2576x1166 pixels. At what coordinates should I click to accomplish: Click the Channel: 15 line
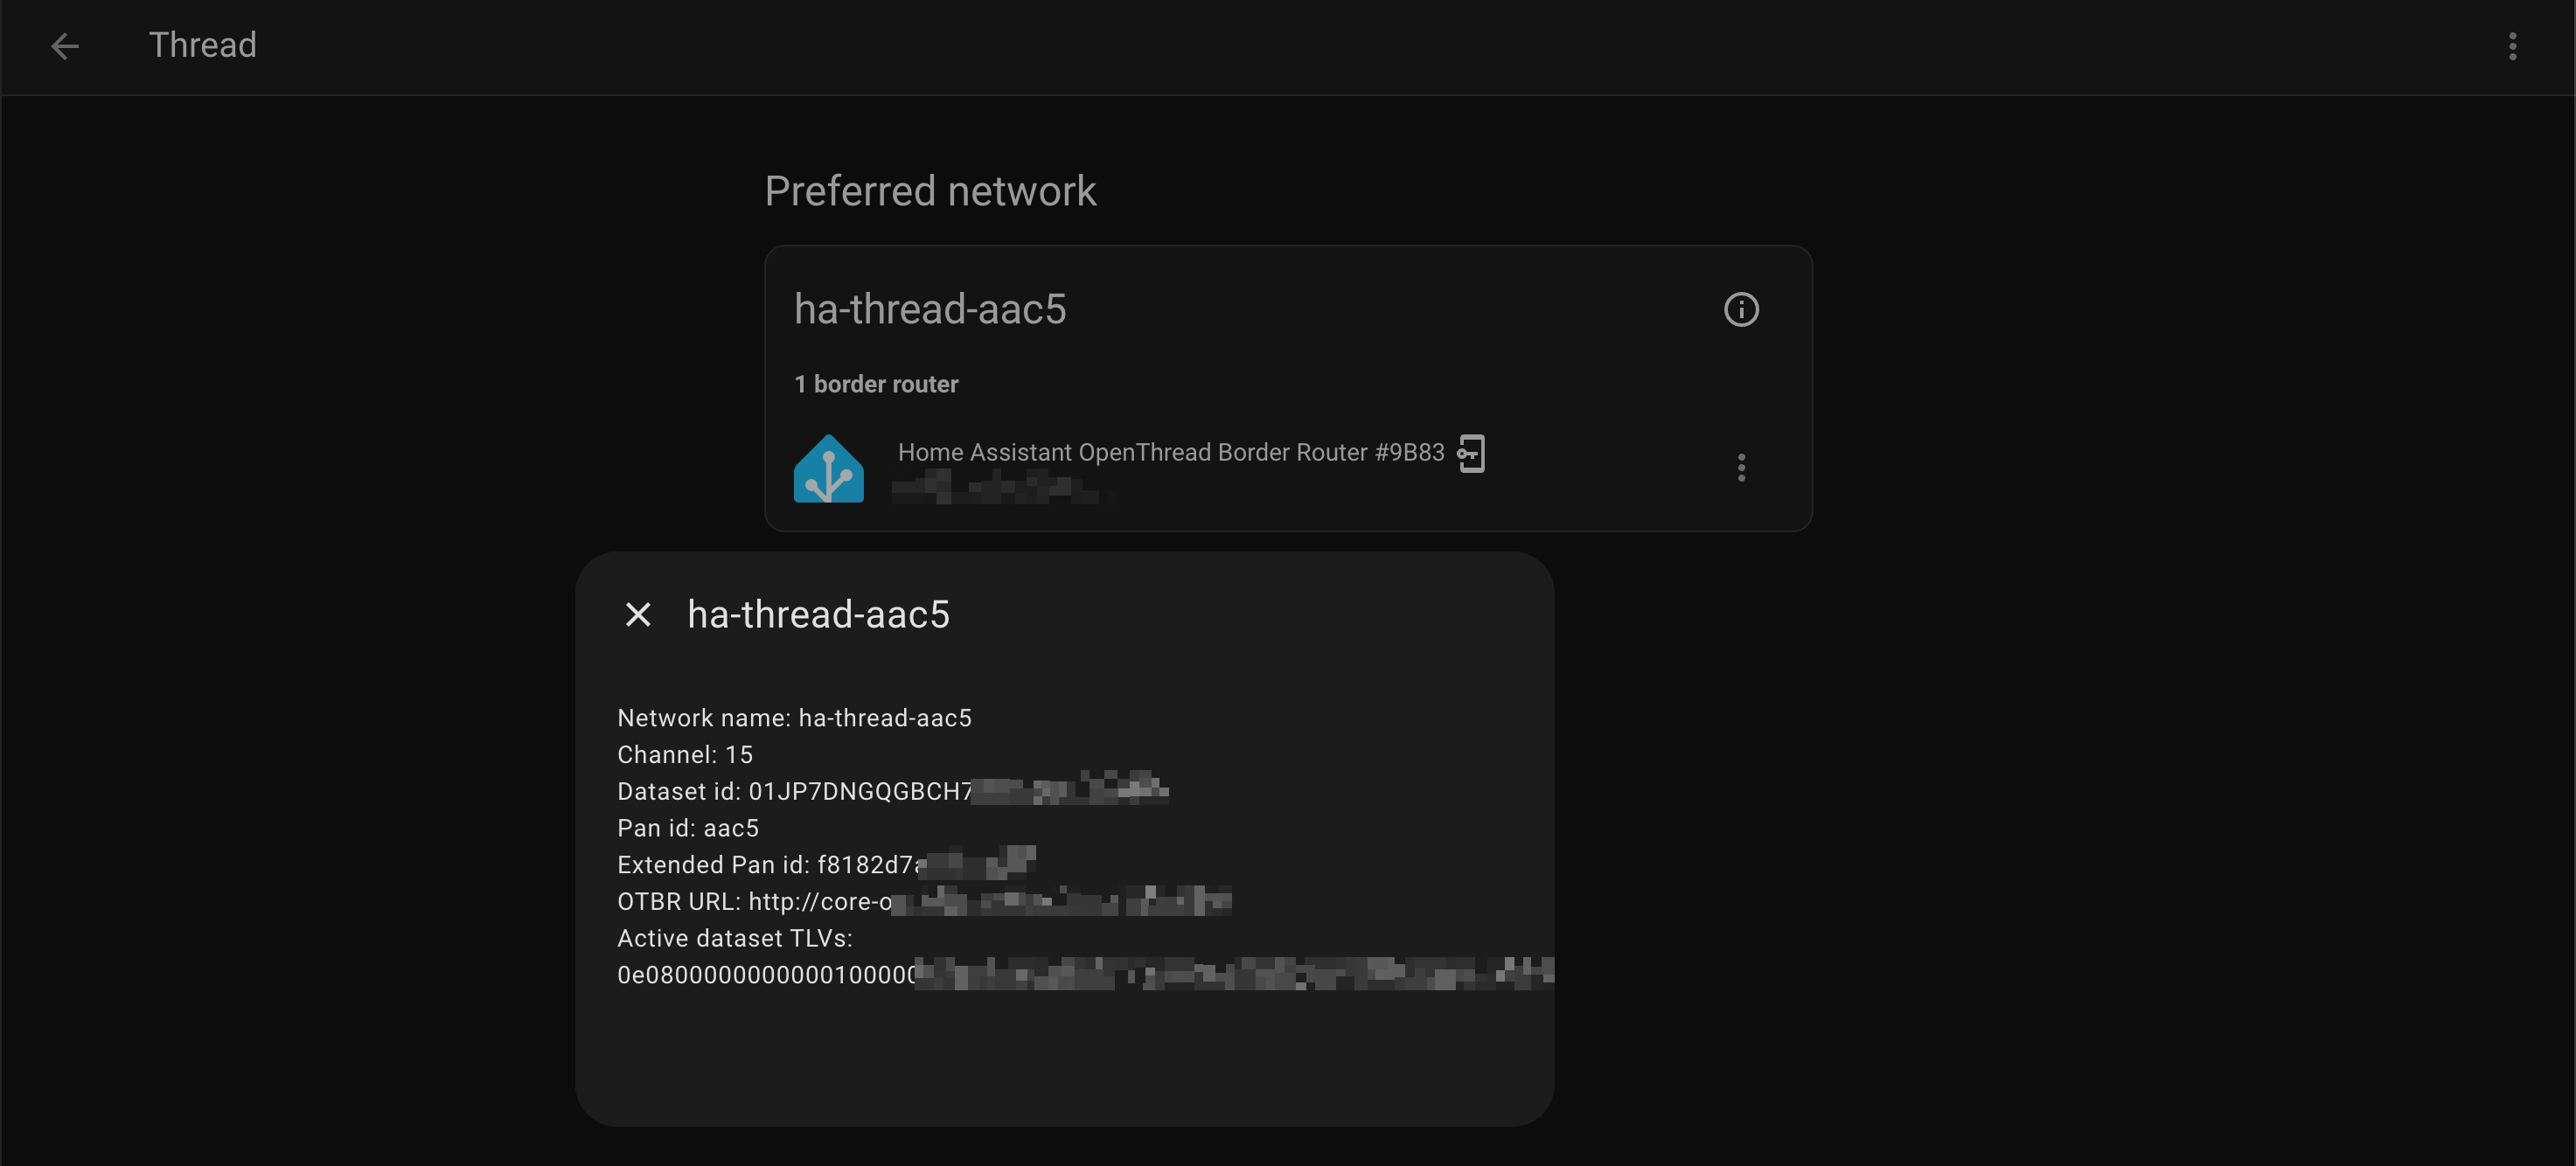685,755
